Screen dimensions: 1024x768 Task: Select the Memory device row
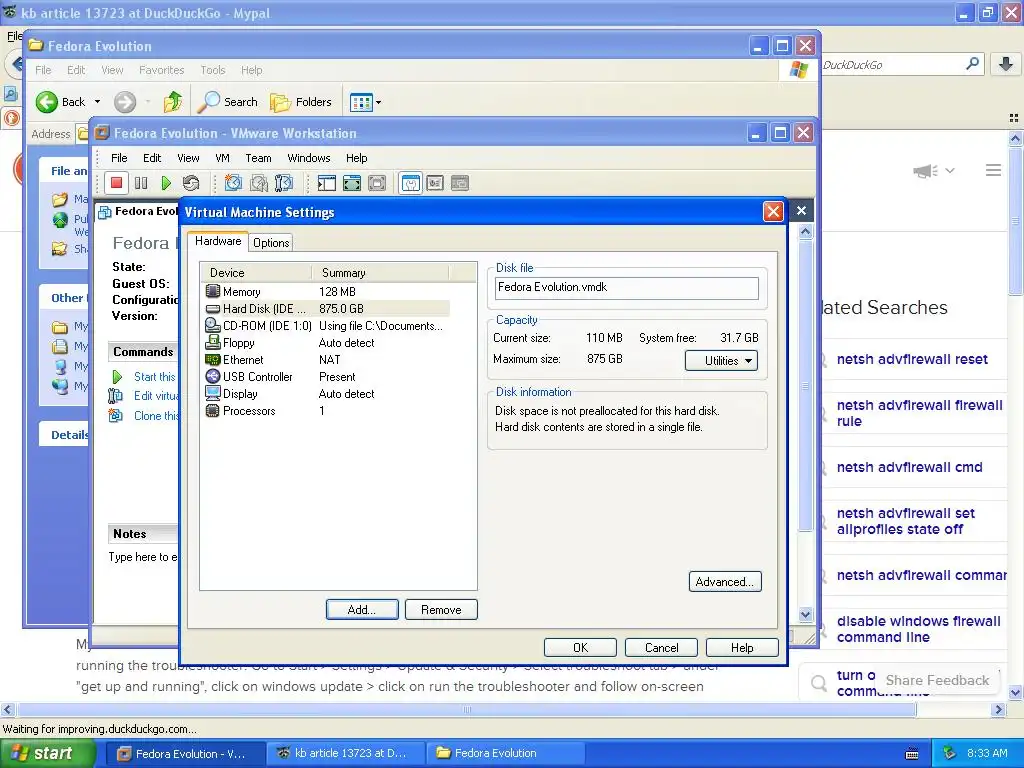pos(327,292)
